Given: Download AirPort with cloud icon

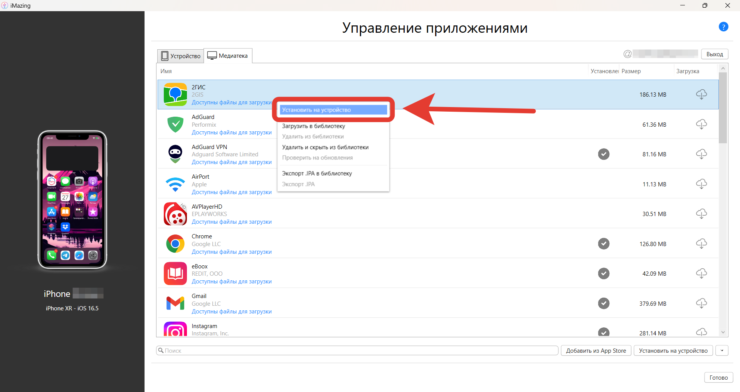Looking at the screenshot, I should pos(701,183).
